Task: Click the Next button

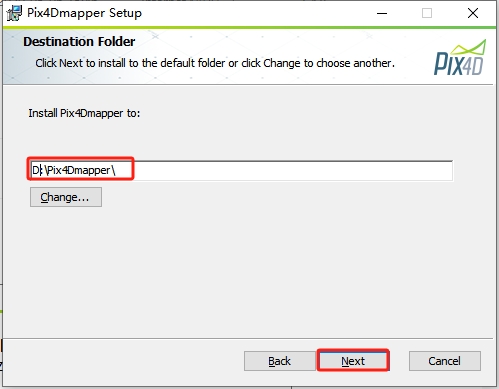Action: pyautogui.click(x=353, y=361)
